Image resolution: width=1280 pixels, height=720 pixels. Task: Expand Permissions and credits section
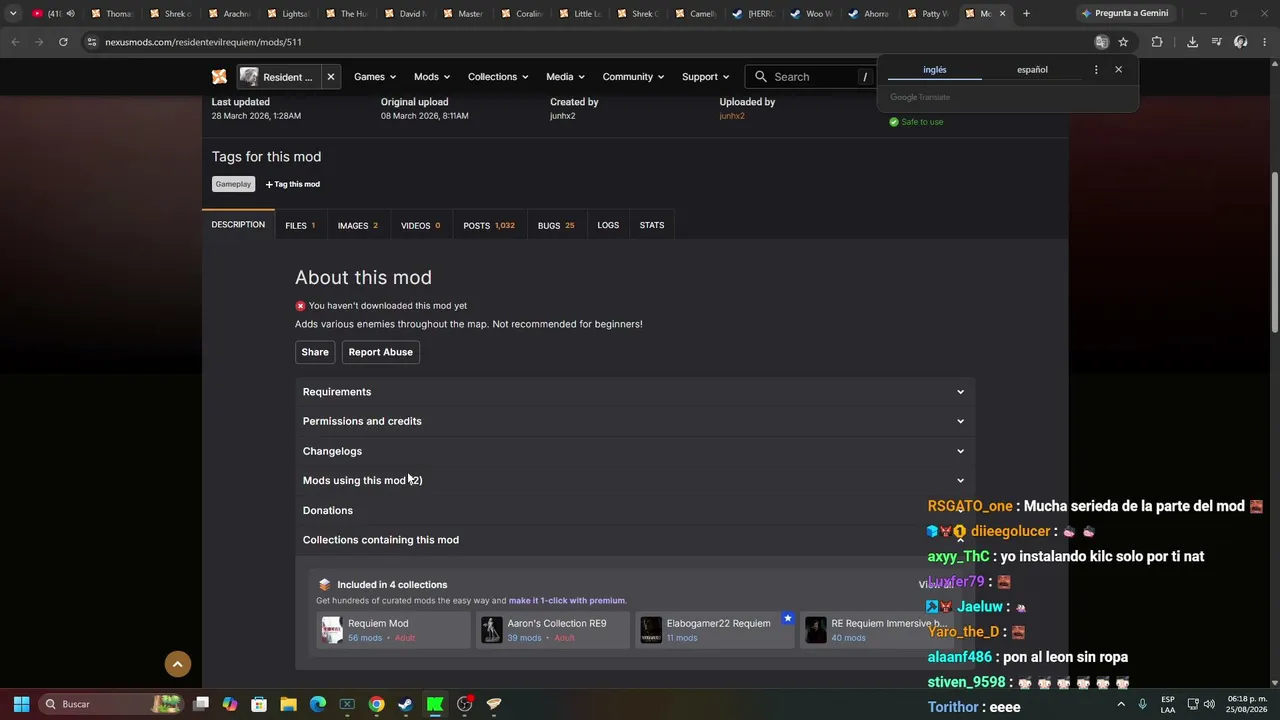click(635, 421)
